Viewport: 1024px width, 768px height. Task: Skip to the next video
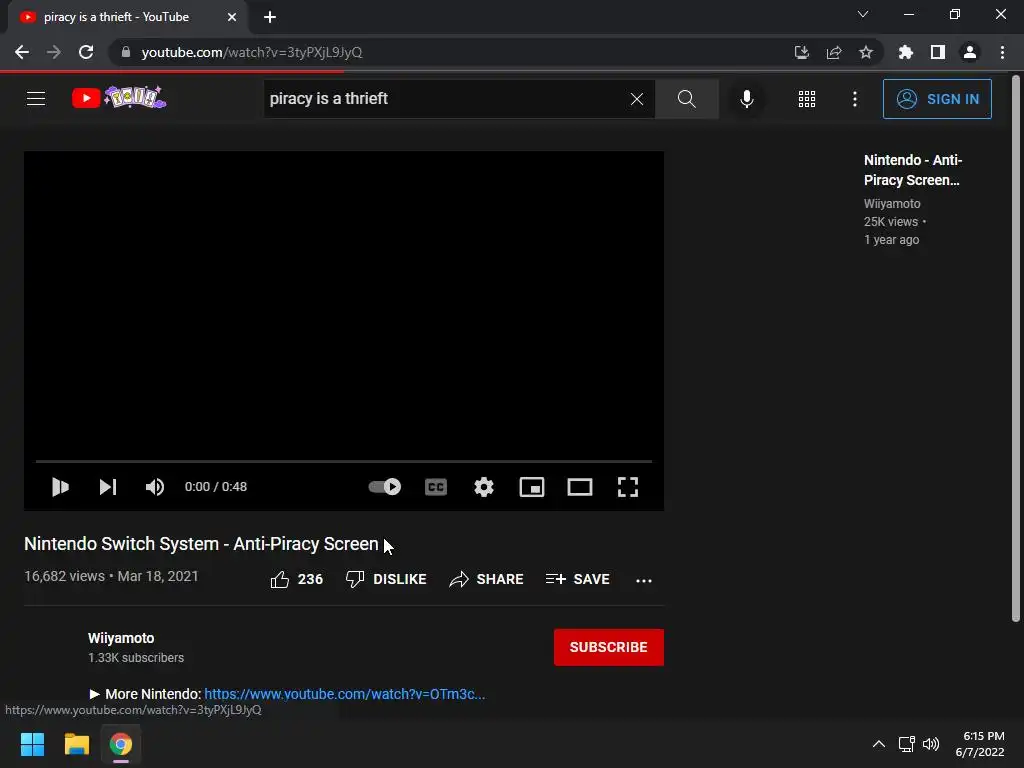108,487
